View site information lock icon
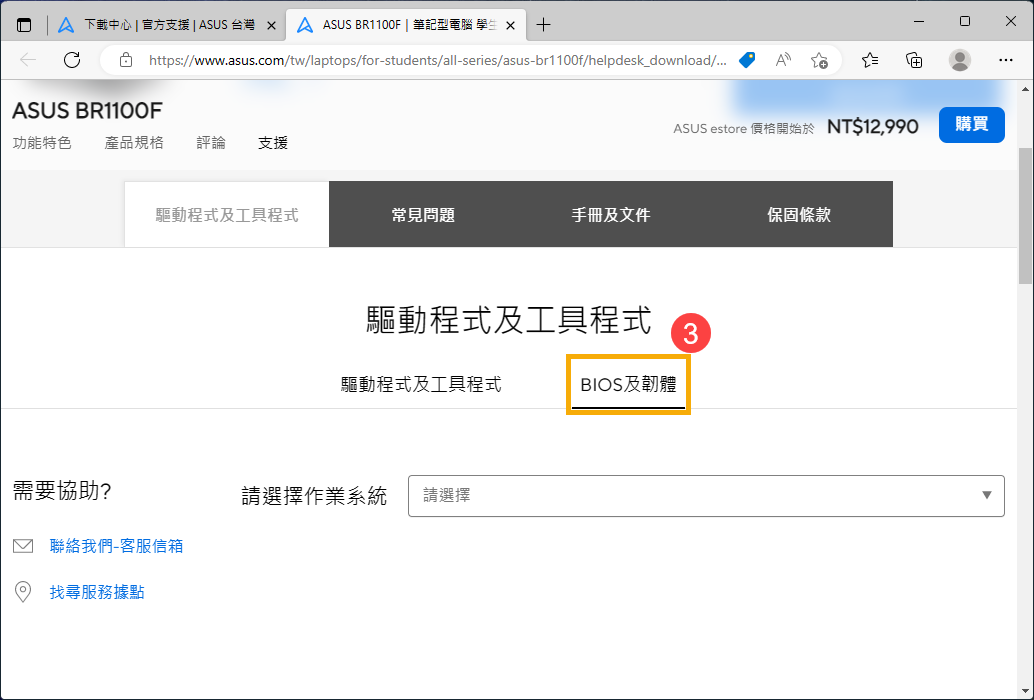1034x700 pixels. pyautogui.click(x=125, y=60)
